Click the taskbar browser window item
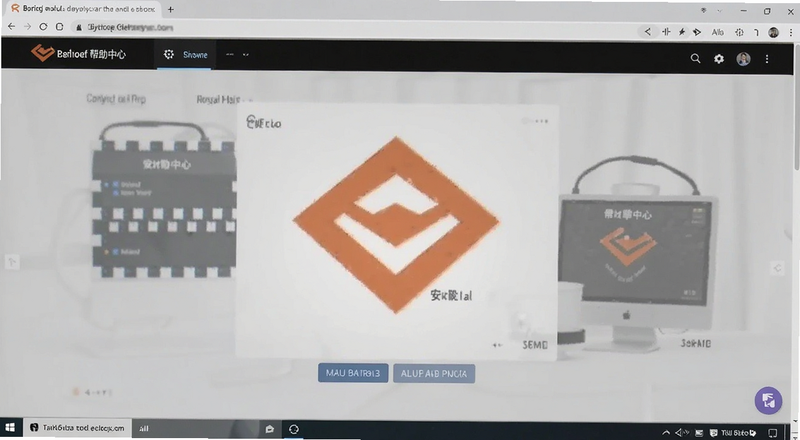 pyautogui.click(x=77, y=428)
